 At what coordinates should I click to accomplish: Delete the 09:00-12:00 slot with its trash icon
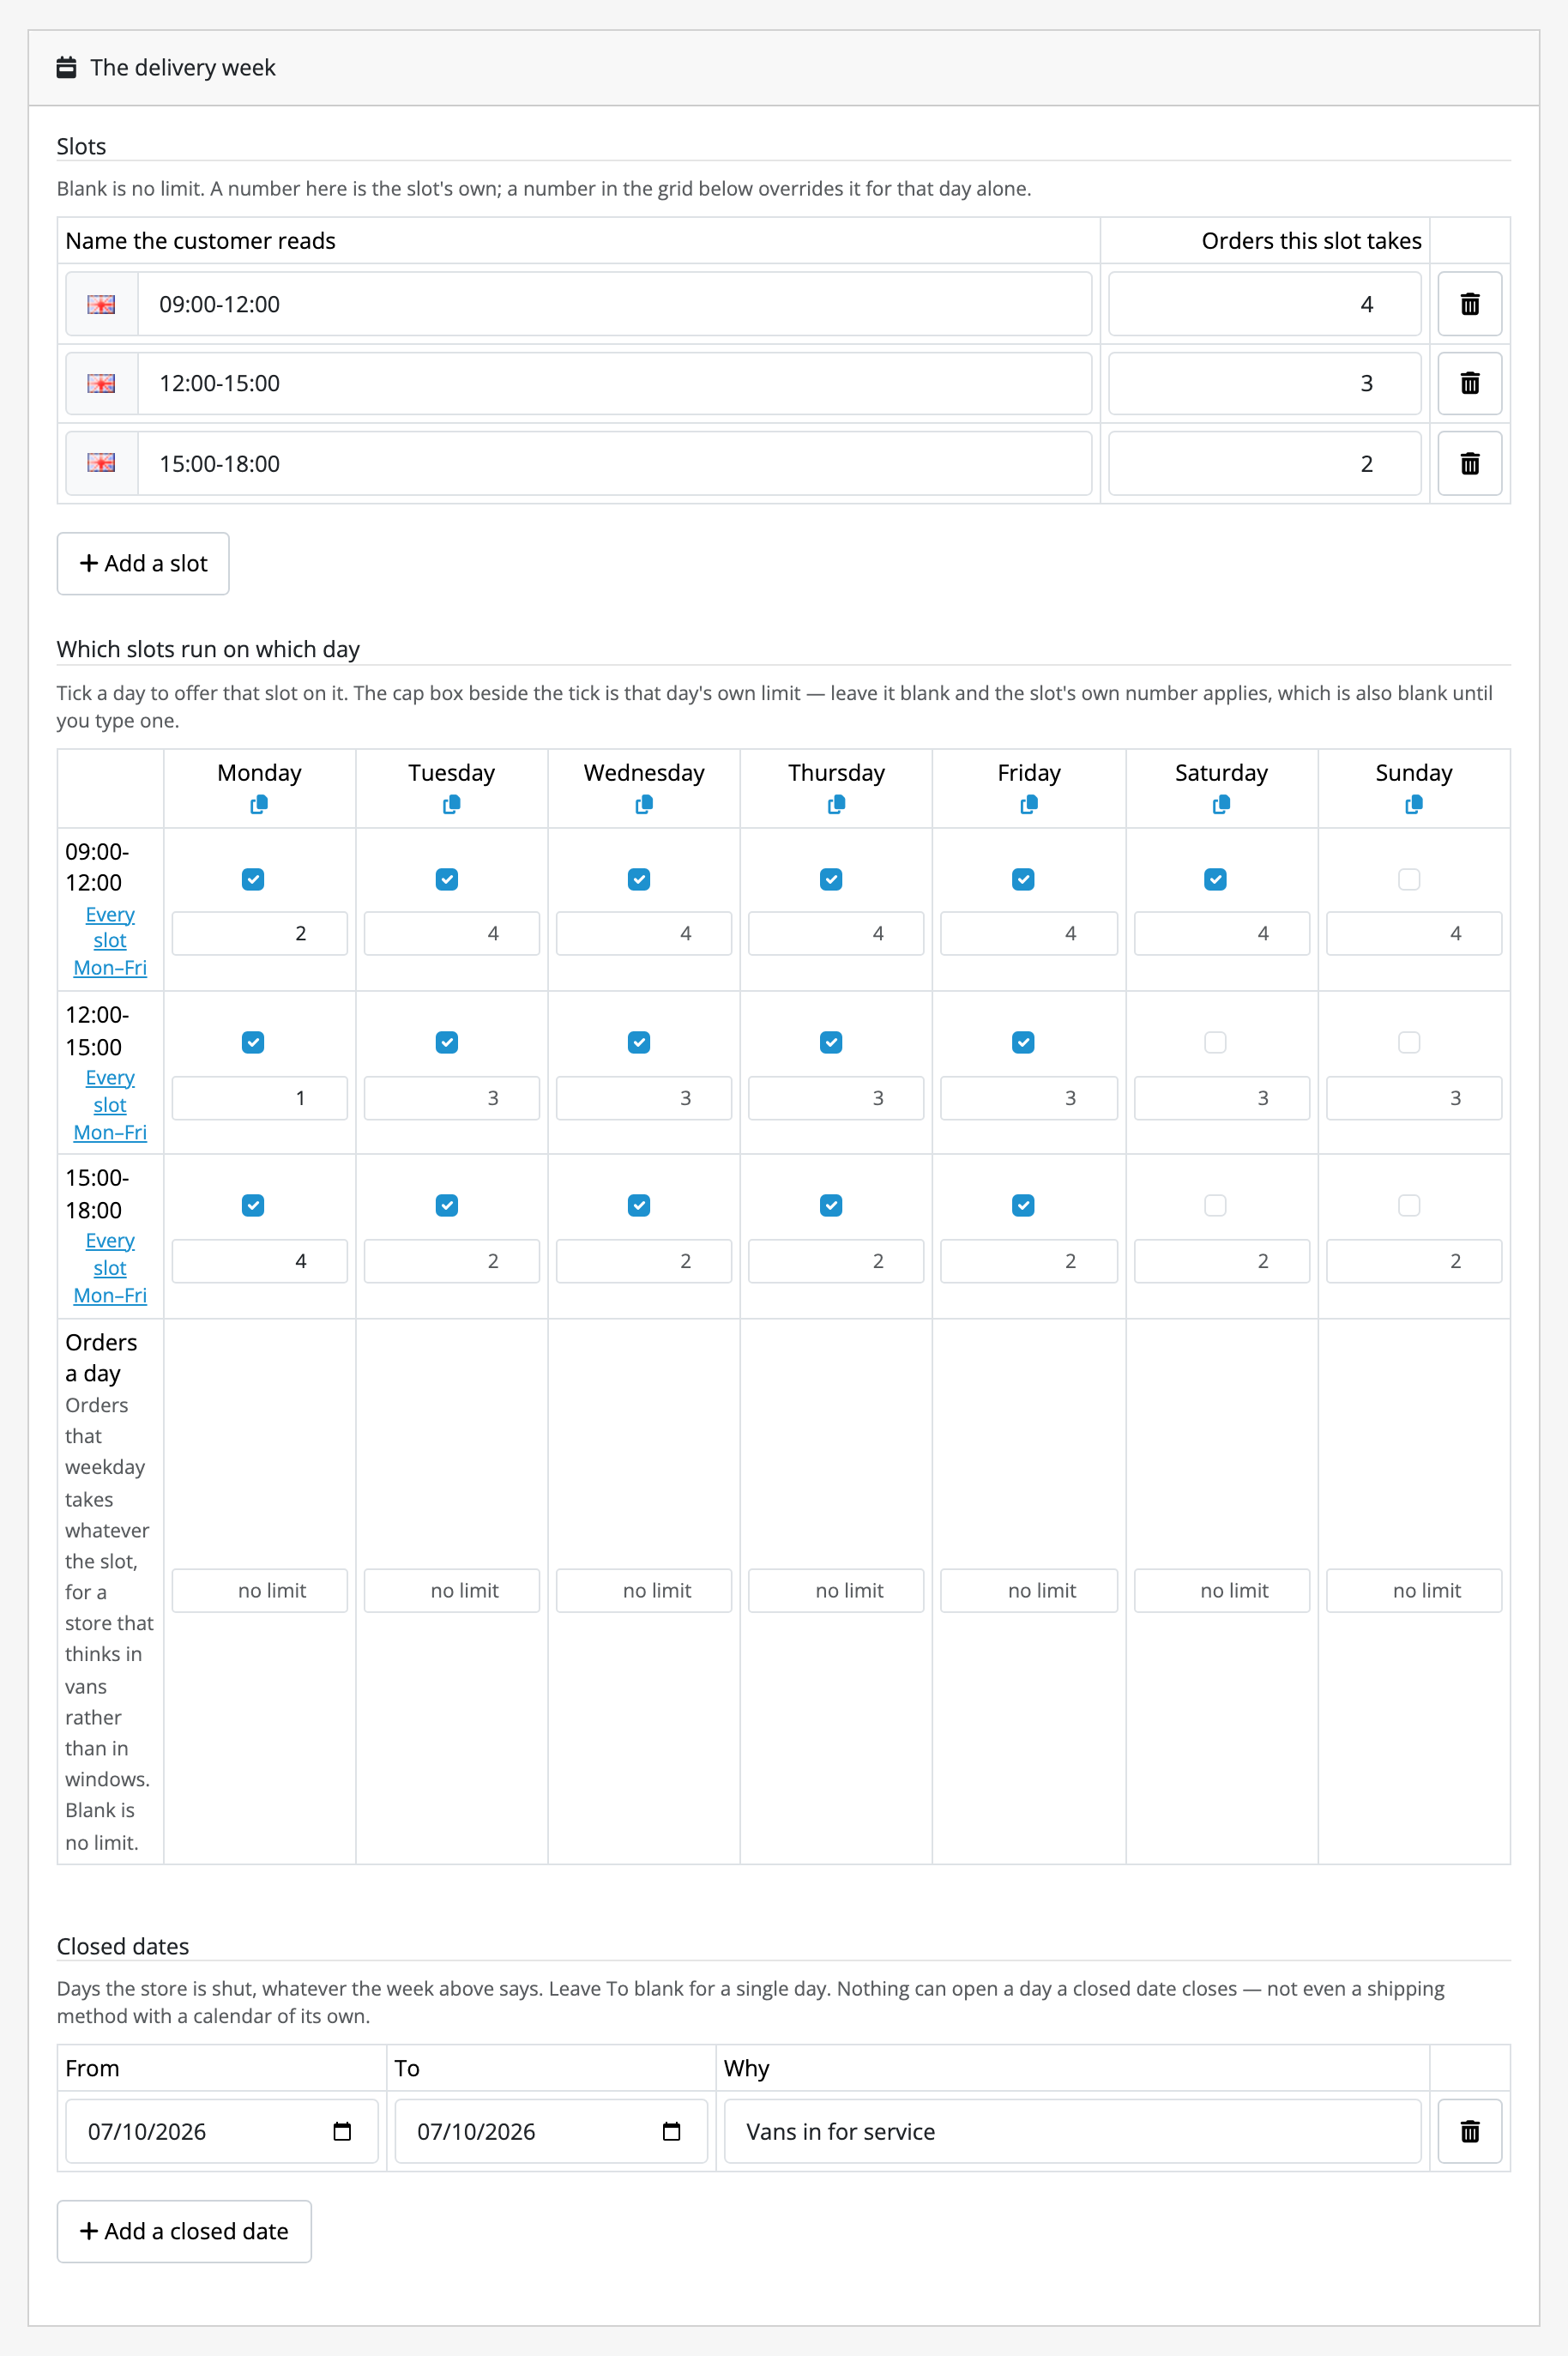(x=1469, y=304)
